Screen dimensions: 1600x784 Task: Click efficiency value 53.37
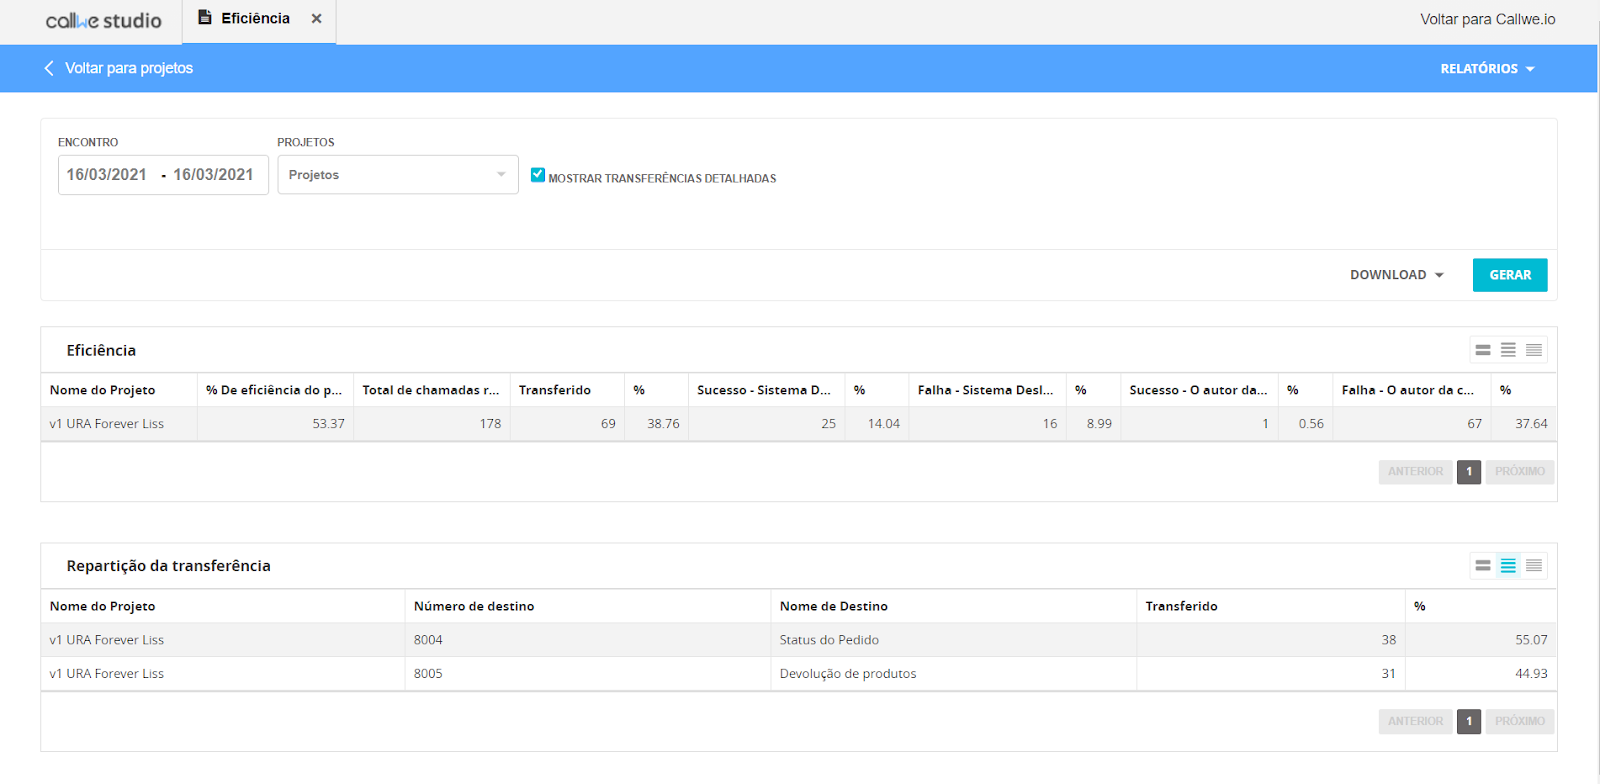328,424
